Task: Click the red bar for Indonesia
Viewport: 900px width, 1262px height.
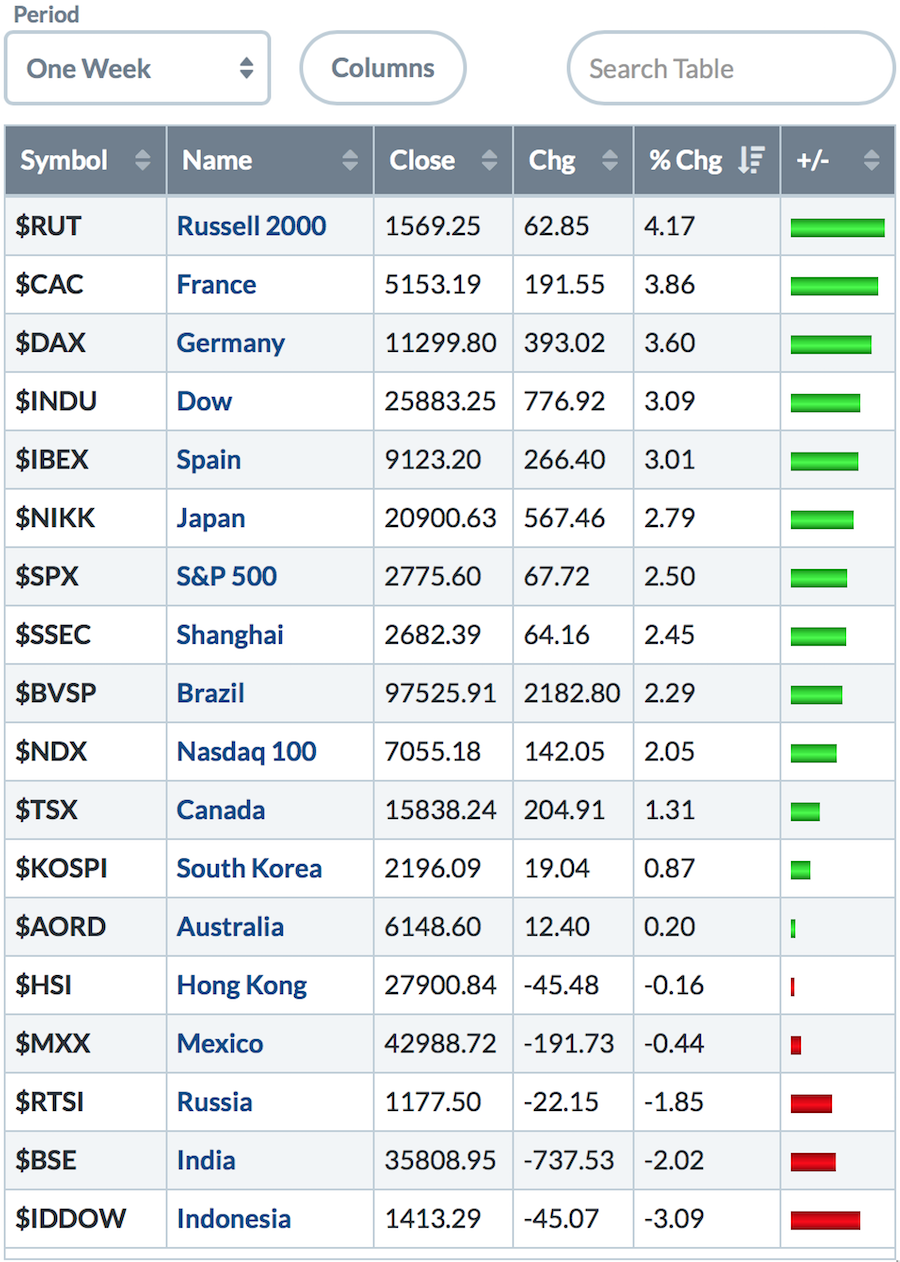Action: pyautogui.click(x=825, y=1221)
